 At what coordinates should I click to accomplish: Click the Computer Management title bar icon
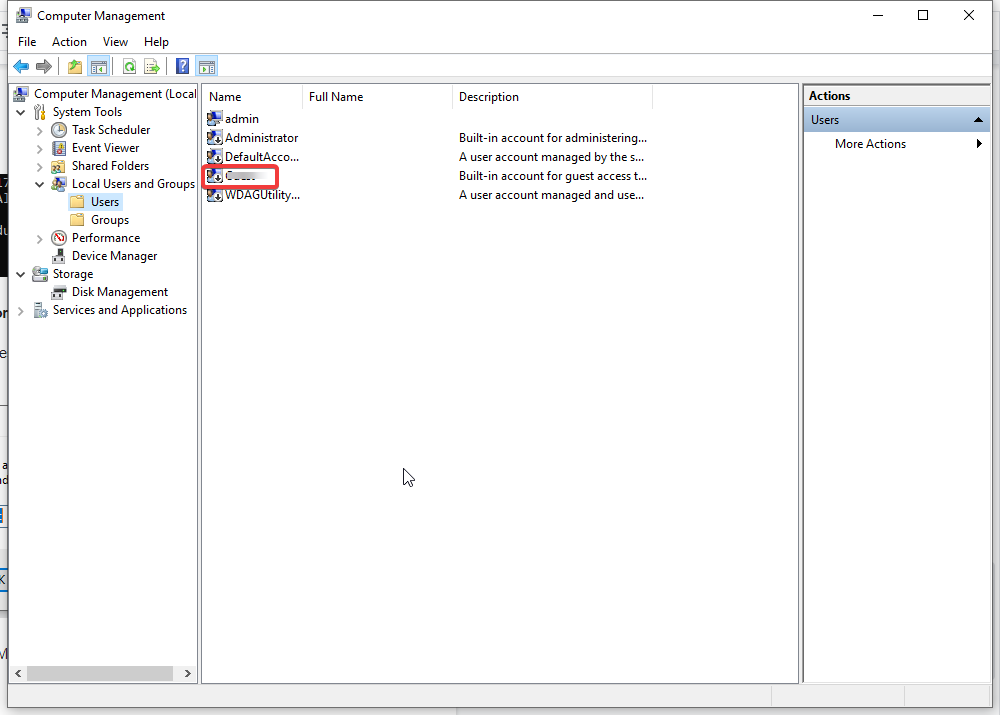point(24,15)
